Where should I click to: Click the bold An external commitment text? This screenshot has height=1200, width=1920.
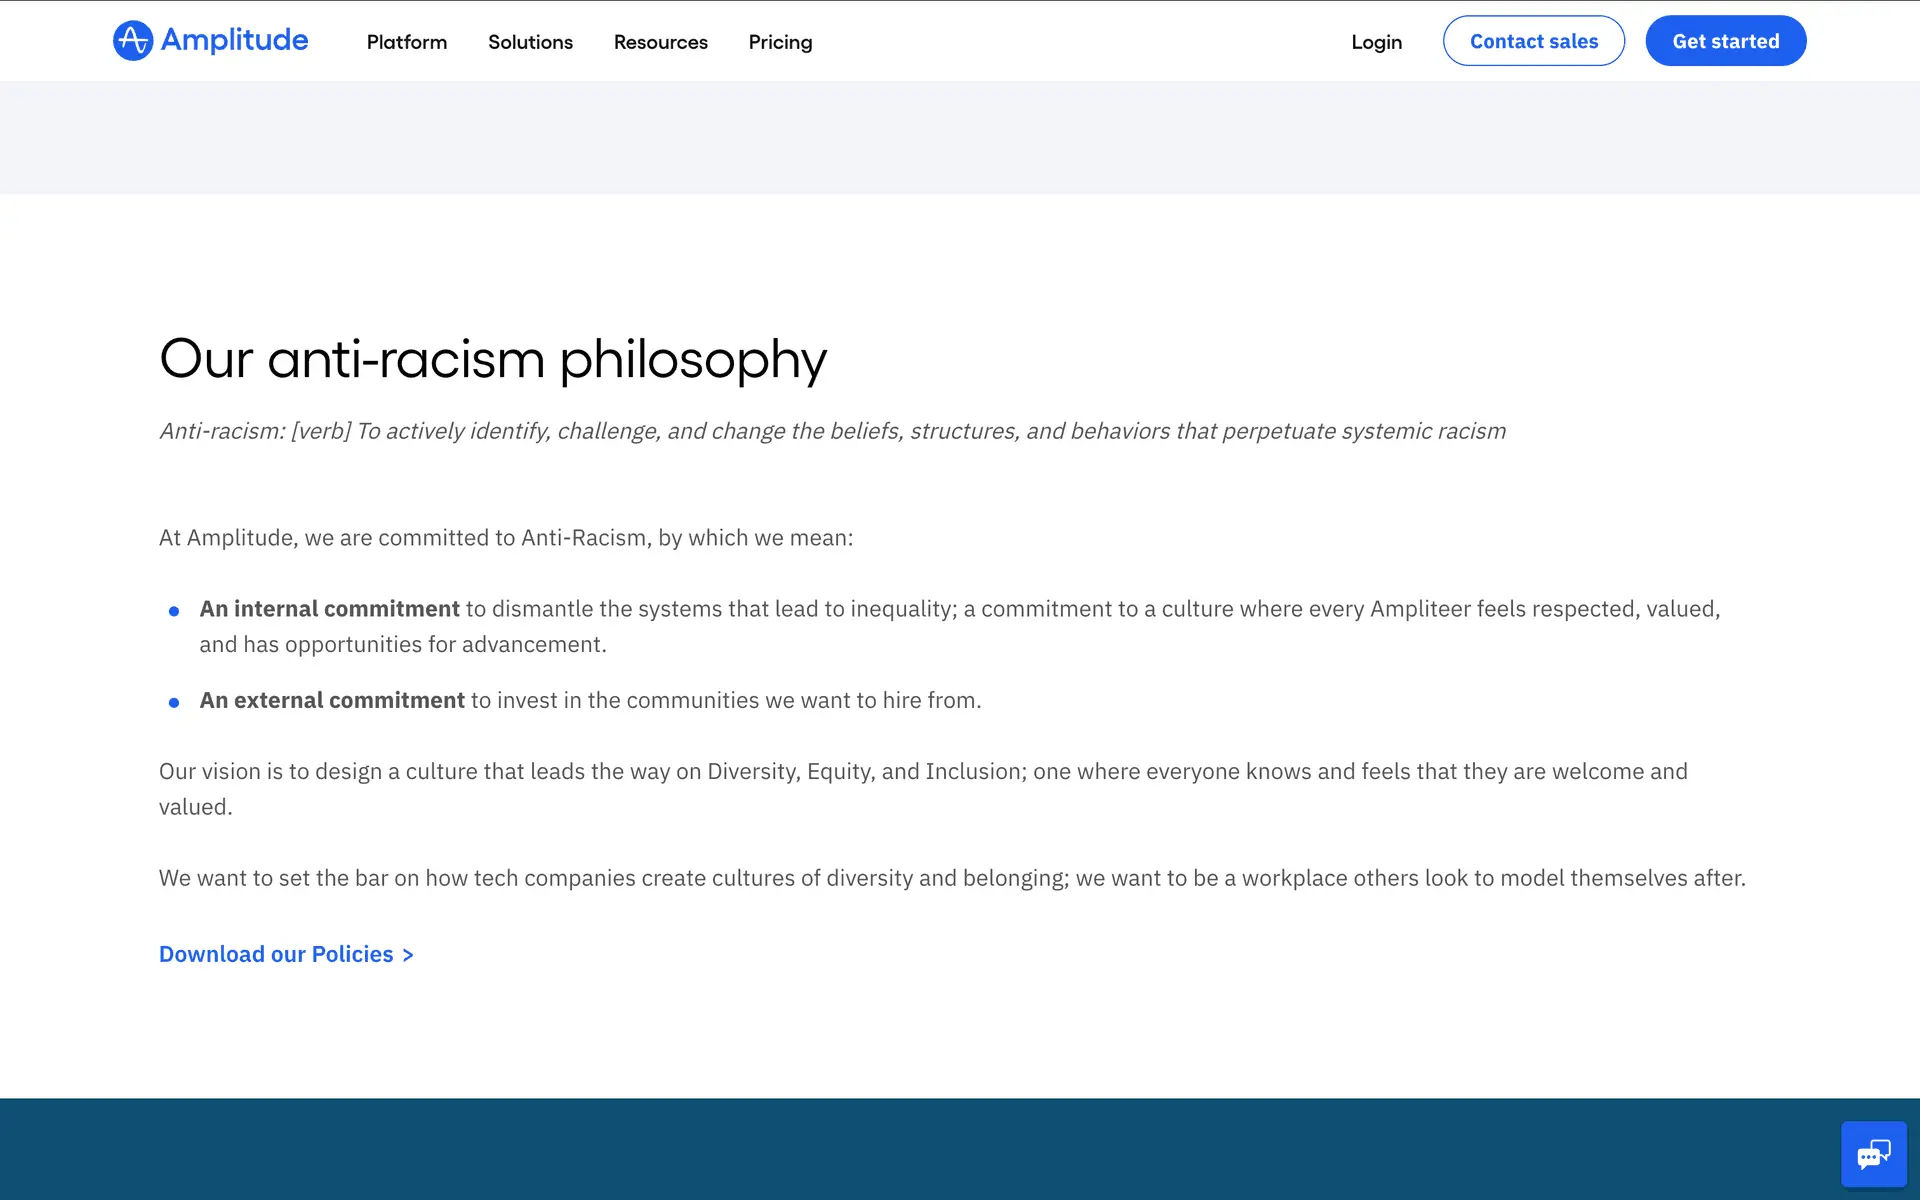coord(332,700)
